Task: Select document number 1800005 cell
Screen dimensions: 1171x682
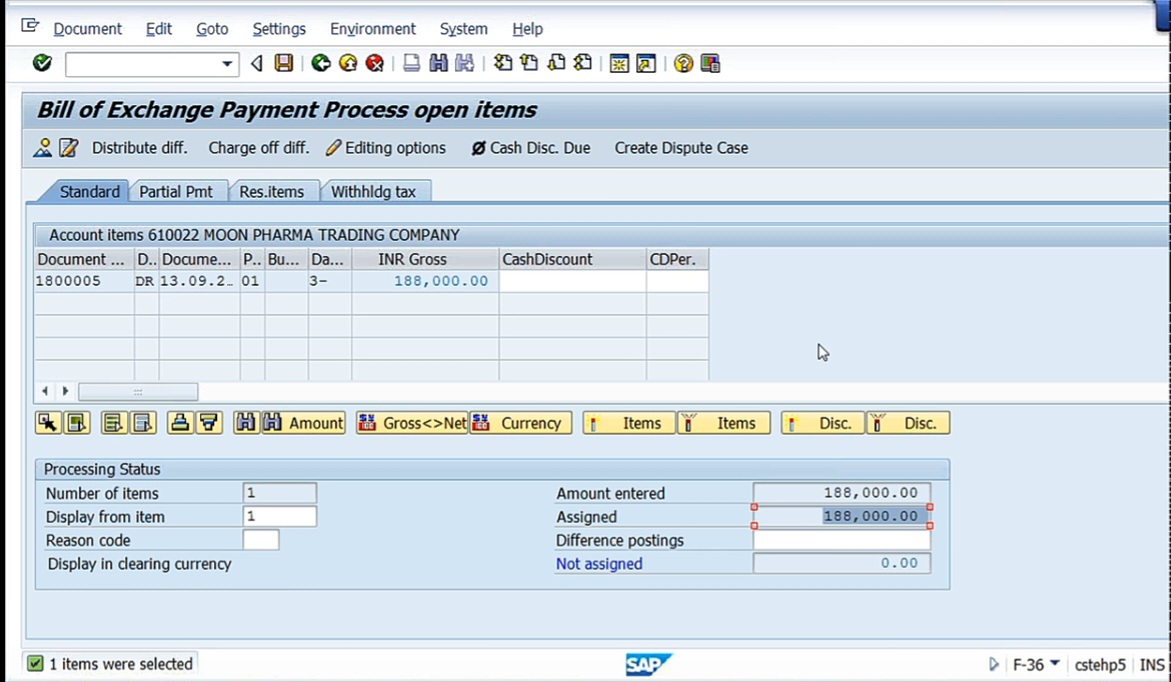Action: [x=84, y=281]
